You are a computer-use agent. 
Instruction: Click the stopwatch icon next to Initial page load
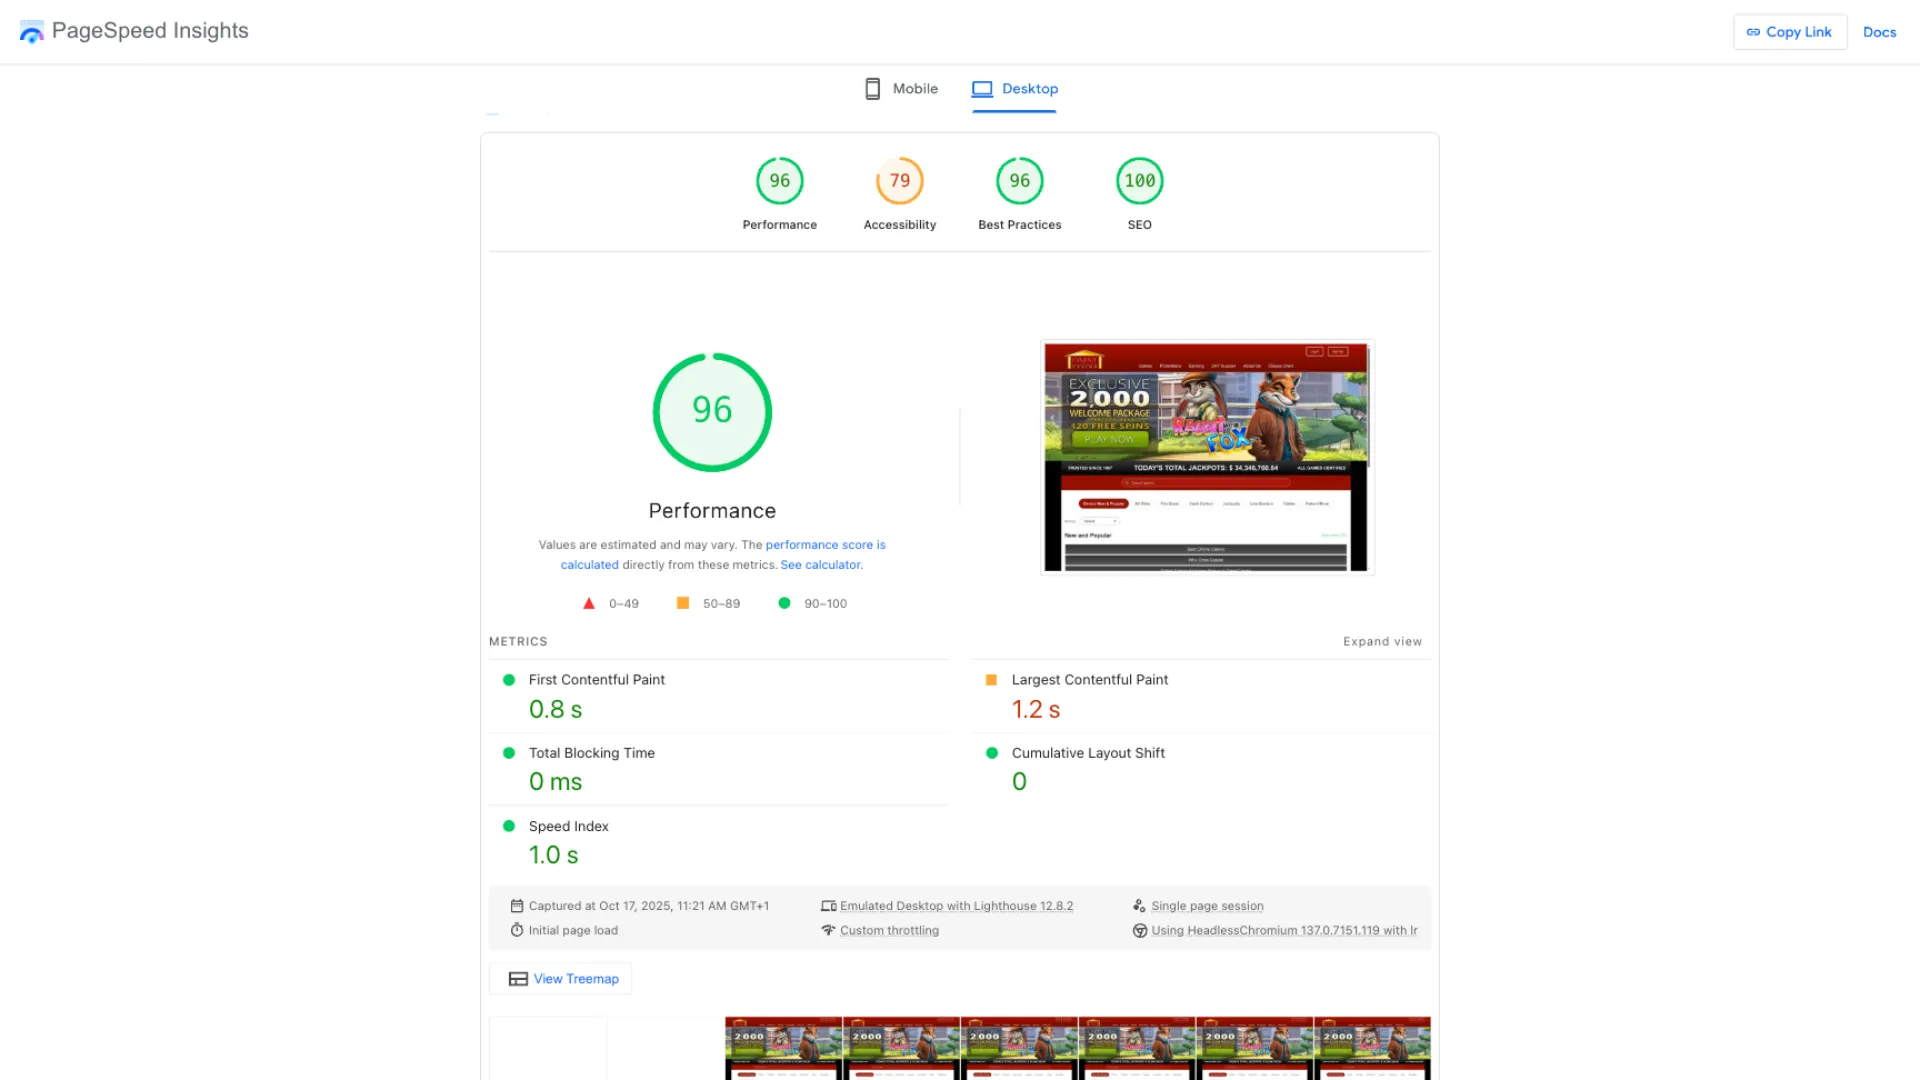(516, 930)
